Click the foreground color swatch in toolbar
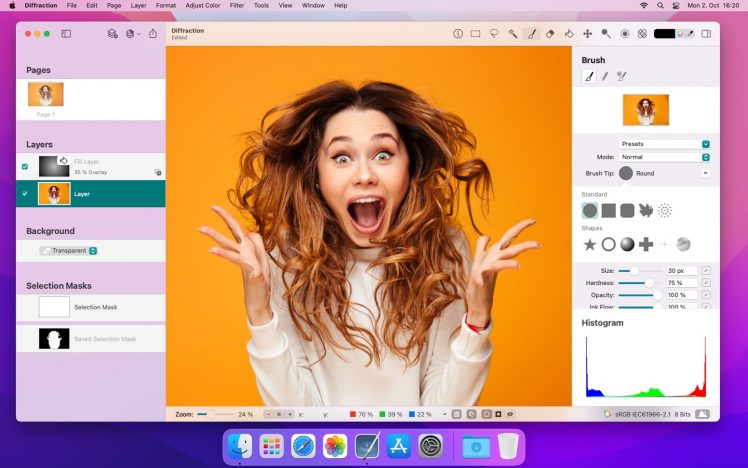The height and width of the screenshot is (468, 748). (664, 33)
